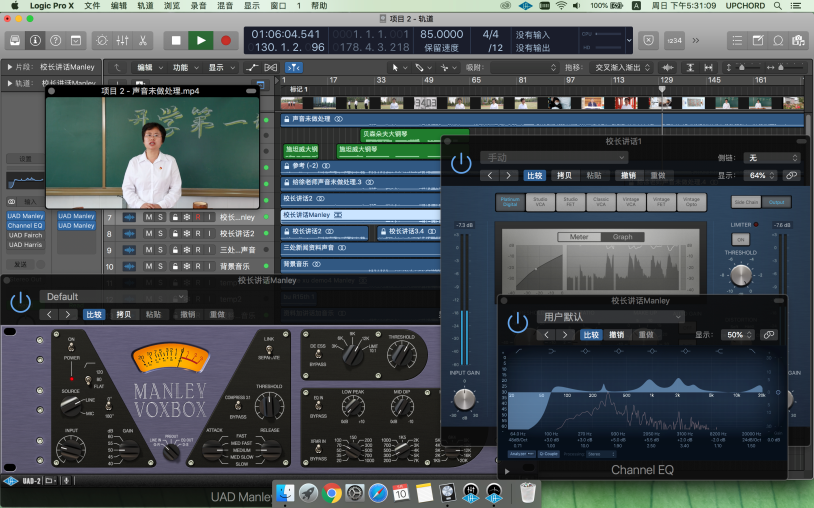814x508 pixels.
Task: Open the Library panel icon
Action: click(15, 40)
